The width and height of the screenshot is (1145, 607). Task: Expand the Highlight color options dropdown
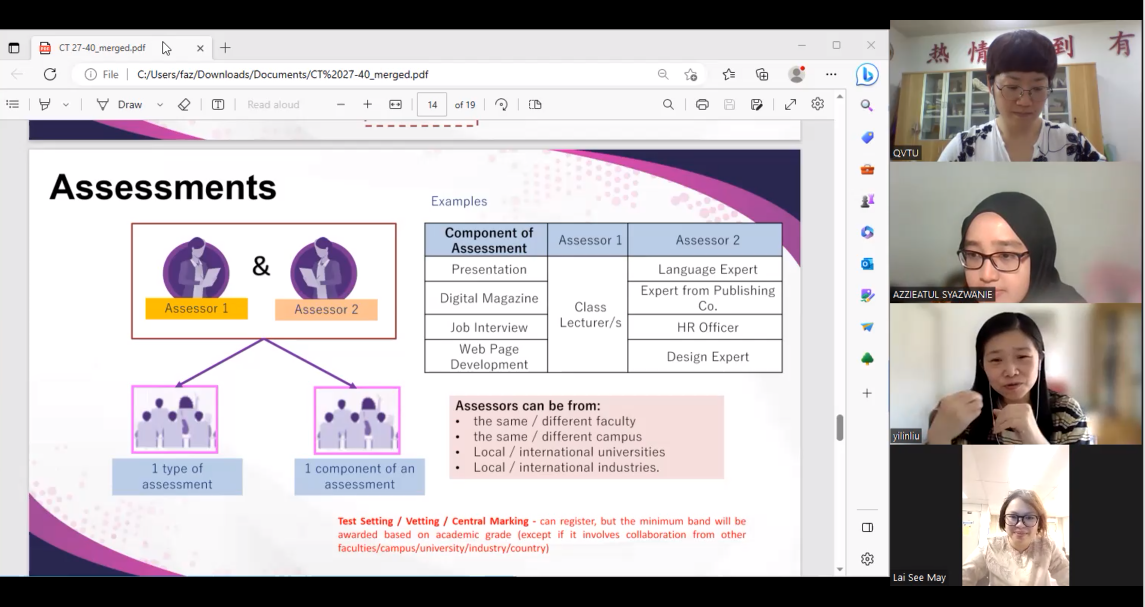66,104
